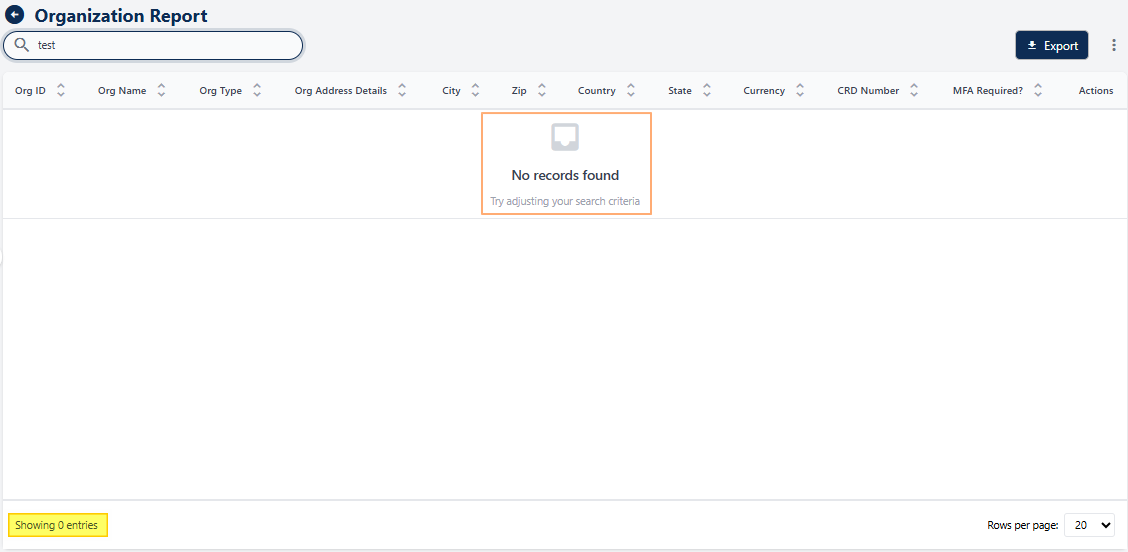The width and height of the screenshot is (1128, 552).
Task: Sort by State using its sort arrows
Action: click(707, 90)
